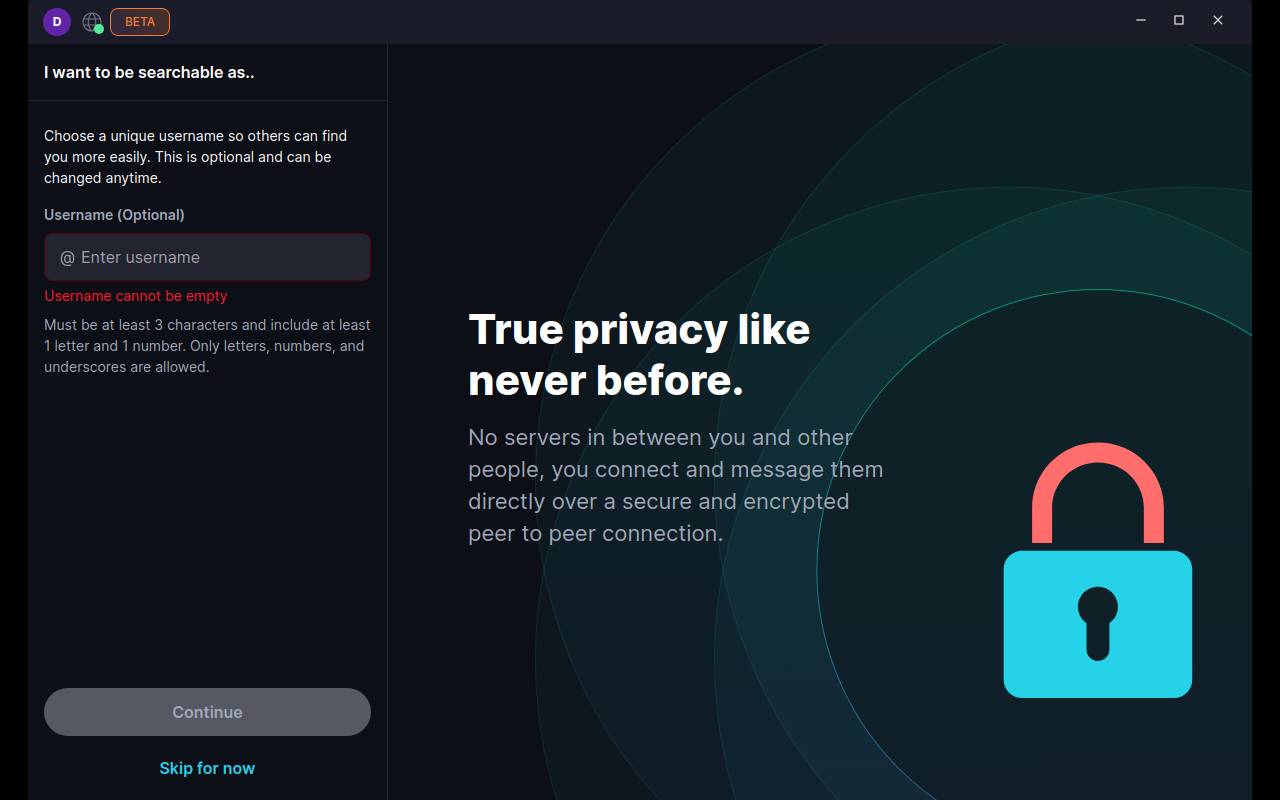The width and height of the screenshot is (1280, 800).
Task: Click the "No servers in between" paragraph
Action: 675,485
